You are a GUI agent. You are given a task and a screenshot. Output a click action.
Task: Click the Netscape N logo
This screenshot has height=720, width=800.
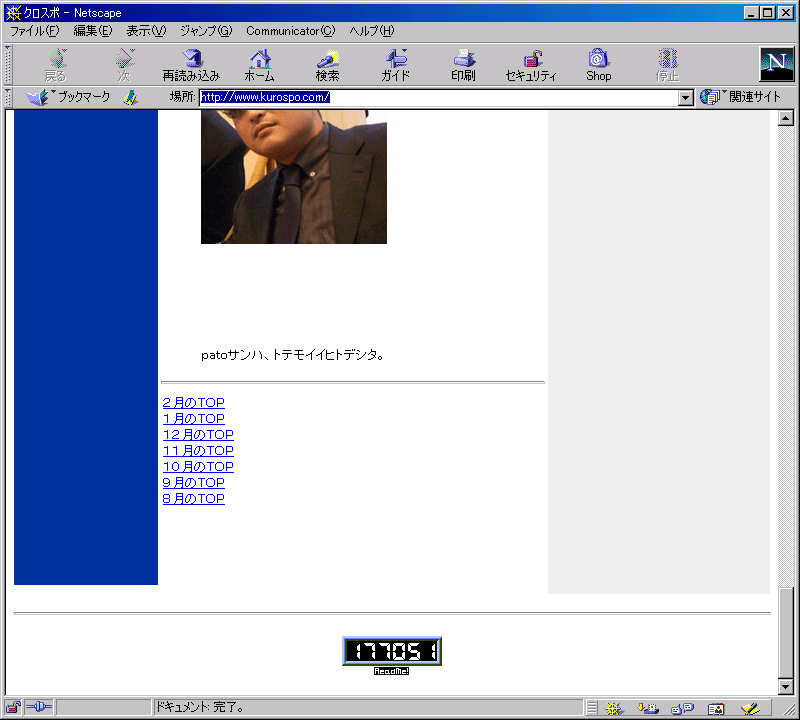(777, 64)
